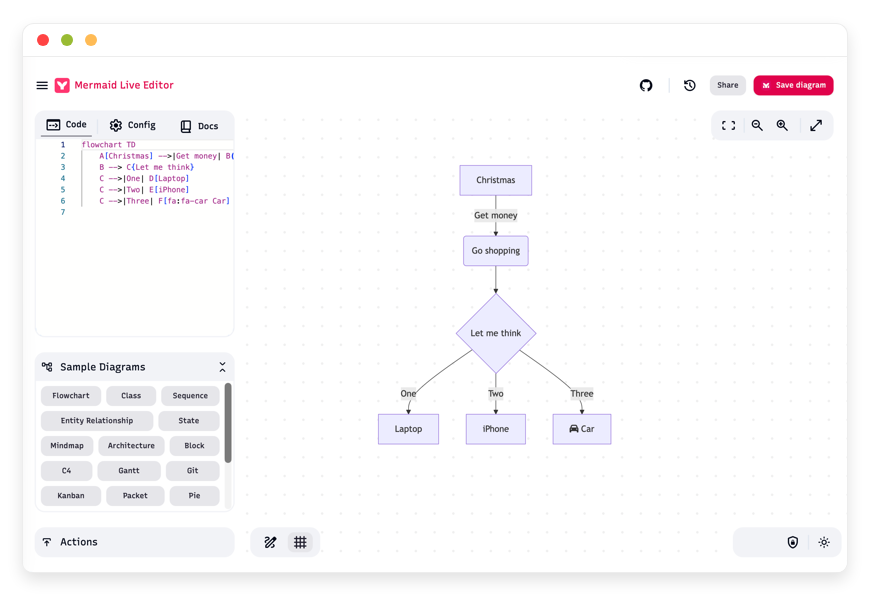The height and width of the screenshot is (595, 870).
Task: Click the sample diagrams scrollbar
Action: [228, 423]
